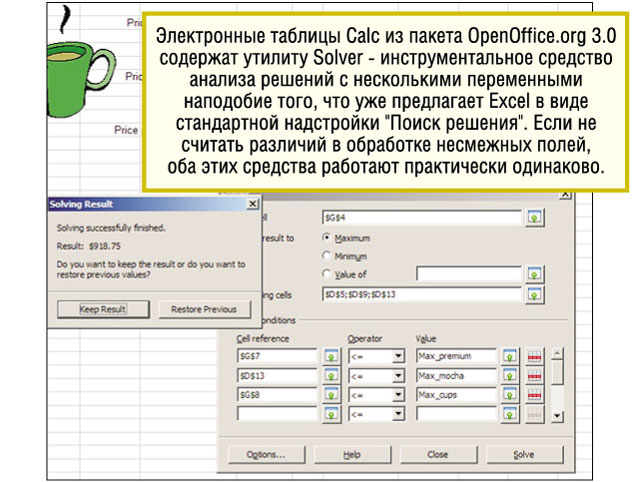Click value field Max_cups
Viewport: 640px width, 482px height.
point(456,395)
